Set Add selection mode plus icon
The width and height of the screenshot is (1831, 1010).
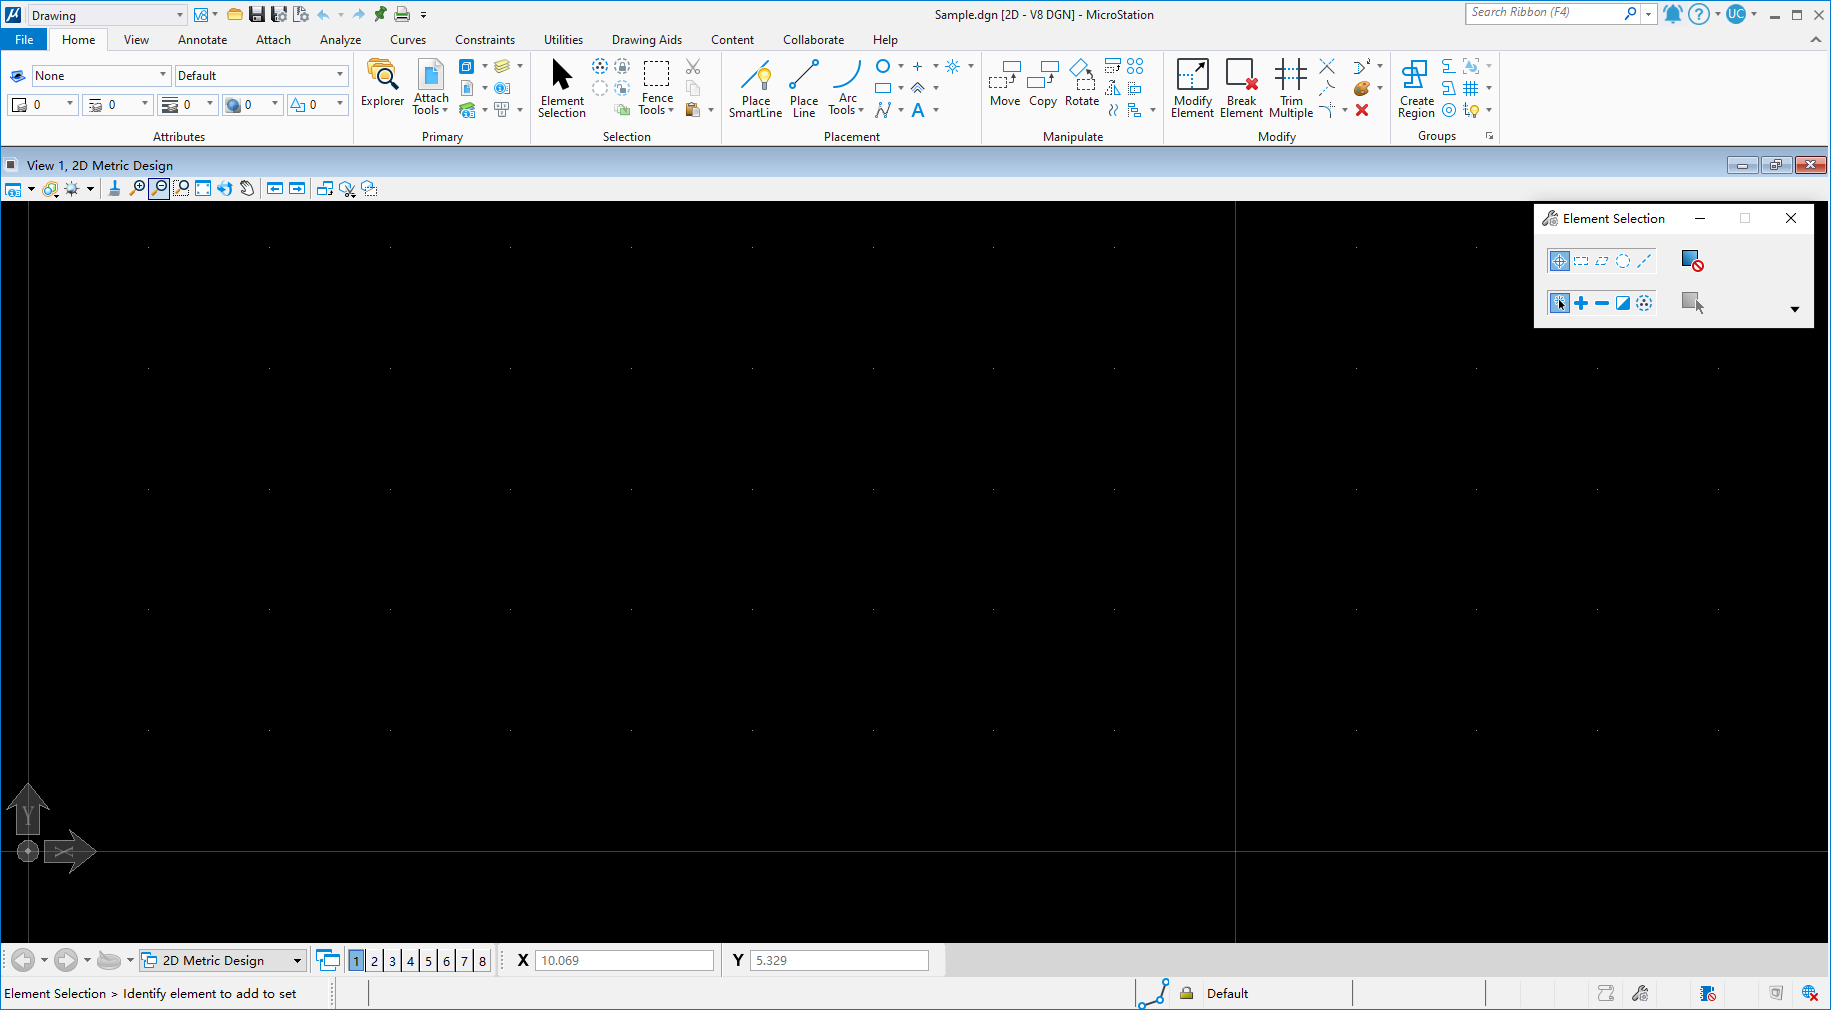click(x=1581, y=303)
